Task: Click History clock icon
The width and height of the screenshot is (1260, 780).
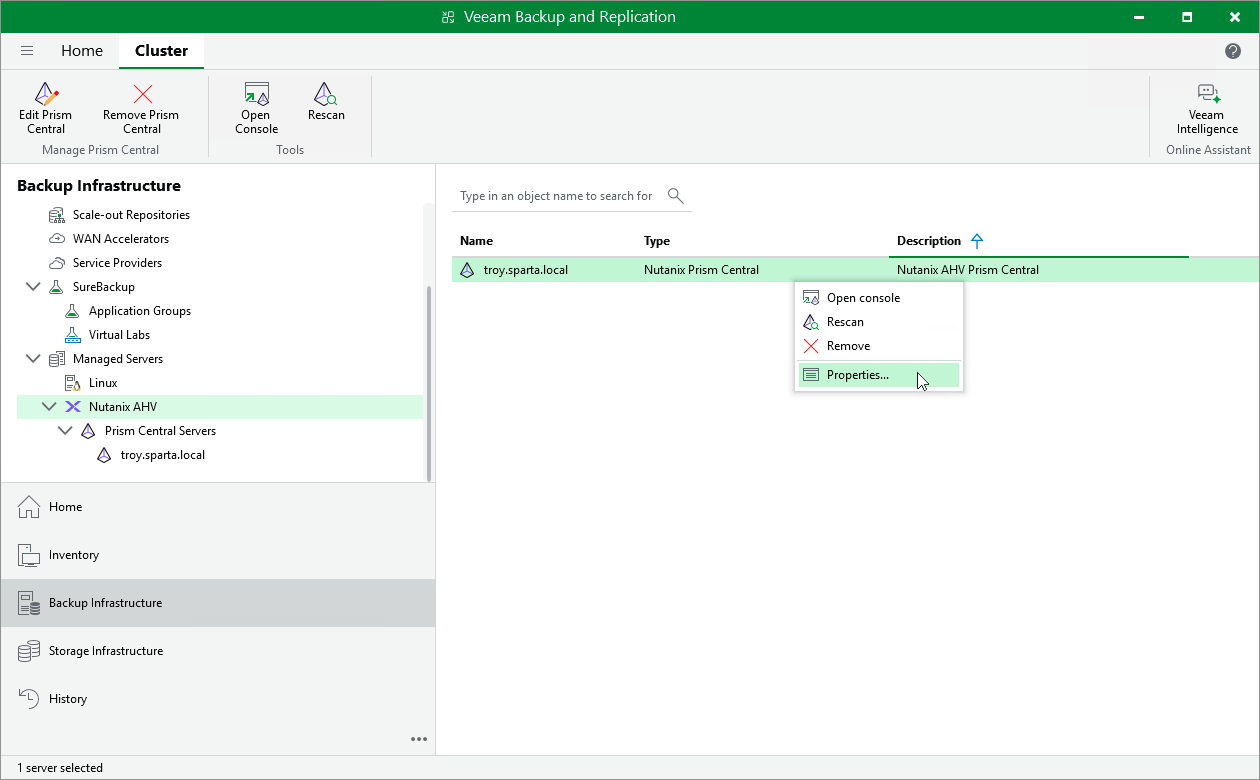Action: 30,699
